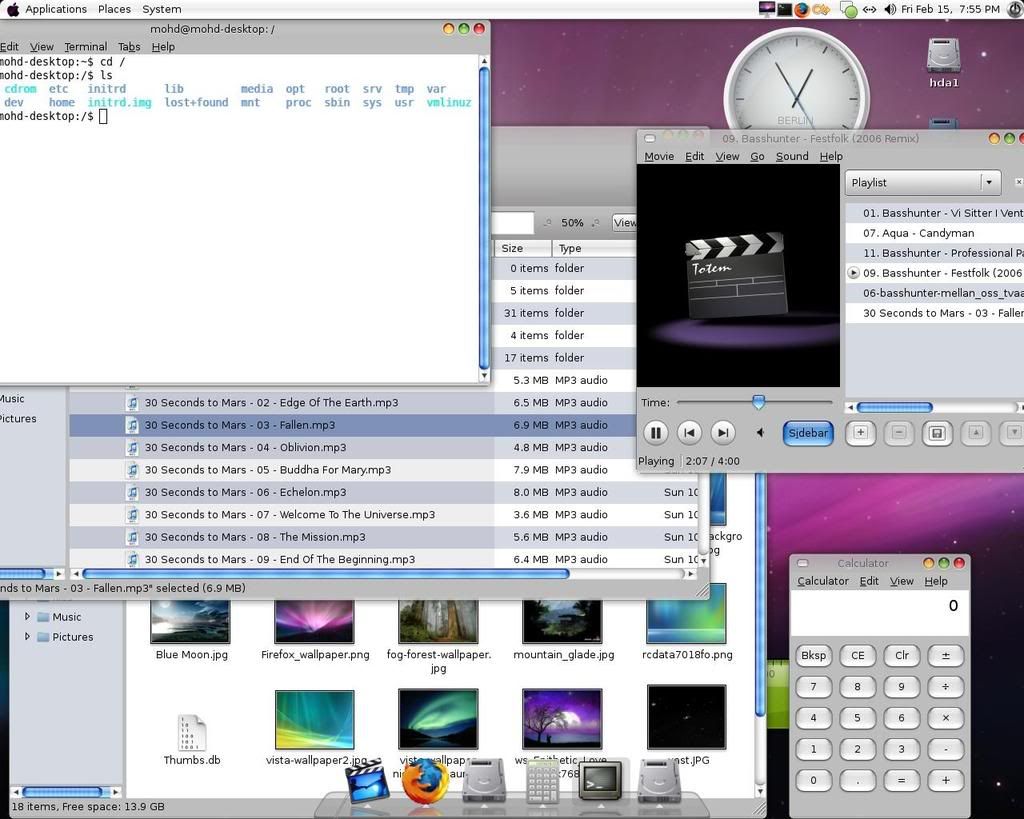
Task: Open the Terminal menu in the terminal window
Action: 86,46
